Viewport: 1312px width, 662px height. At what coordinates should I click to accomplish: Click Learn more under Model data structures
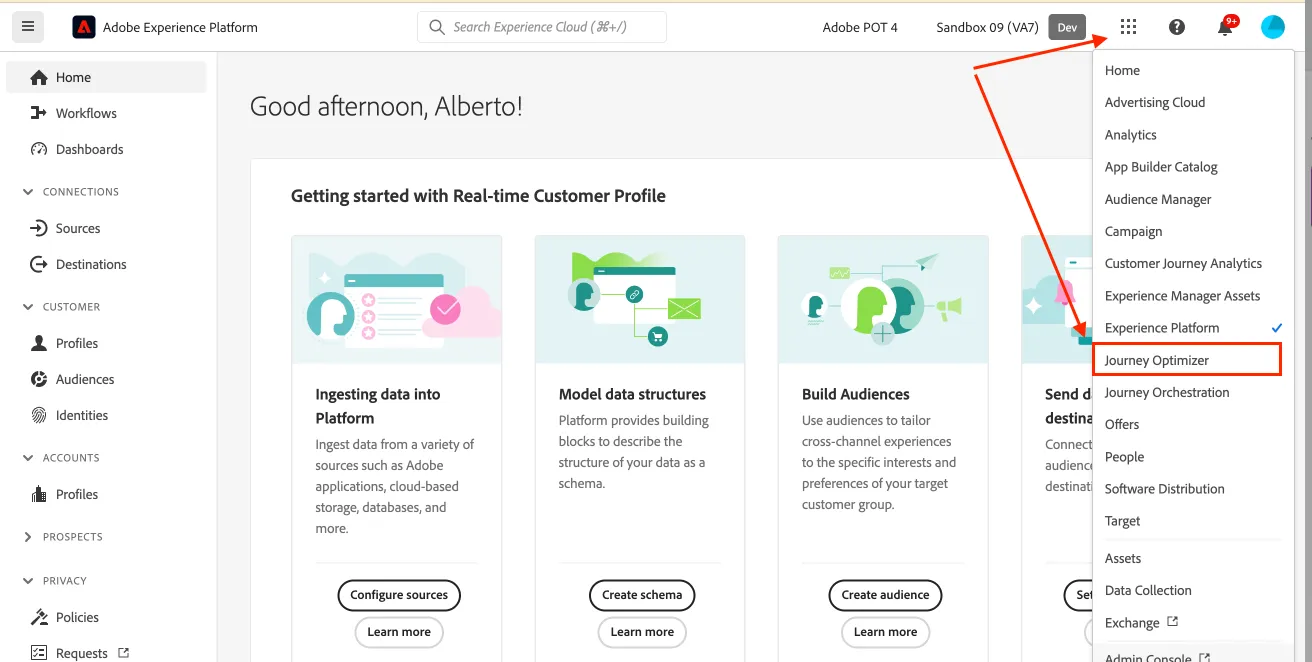coord(642,632)
